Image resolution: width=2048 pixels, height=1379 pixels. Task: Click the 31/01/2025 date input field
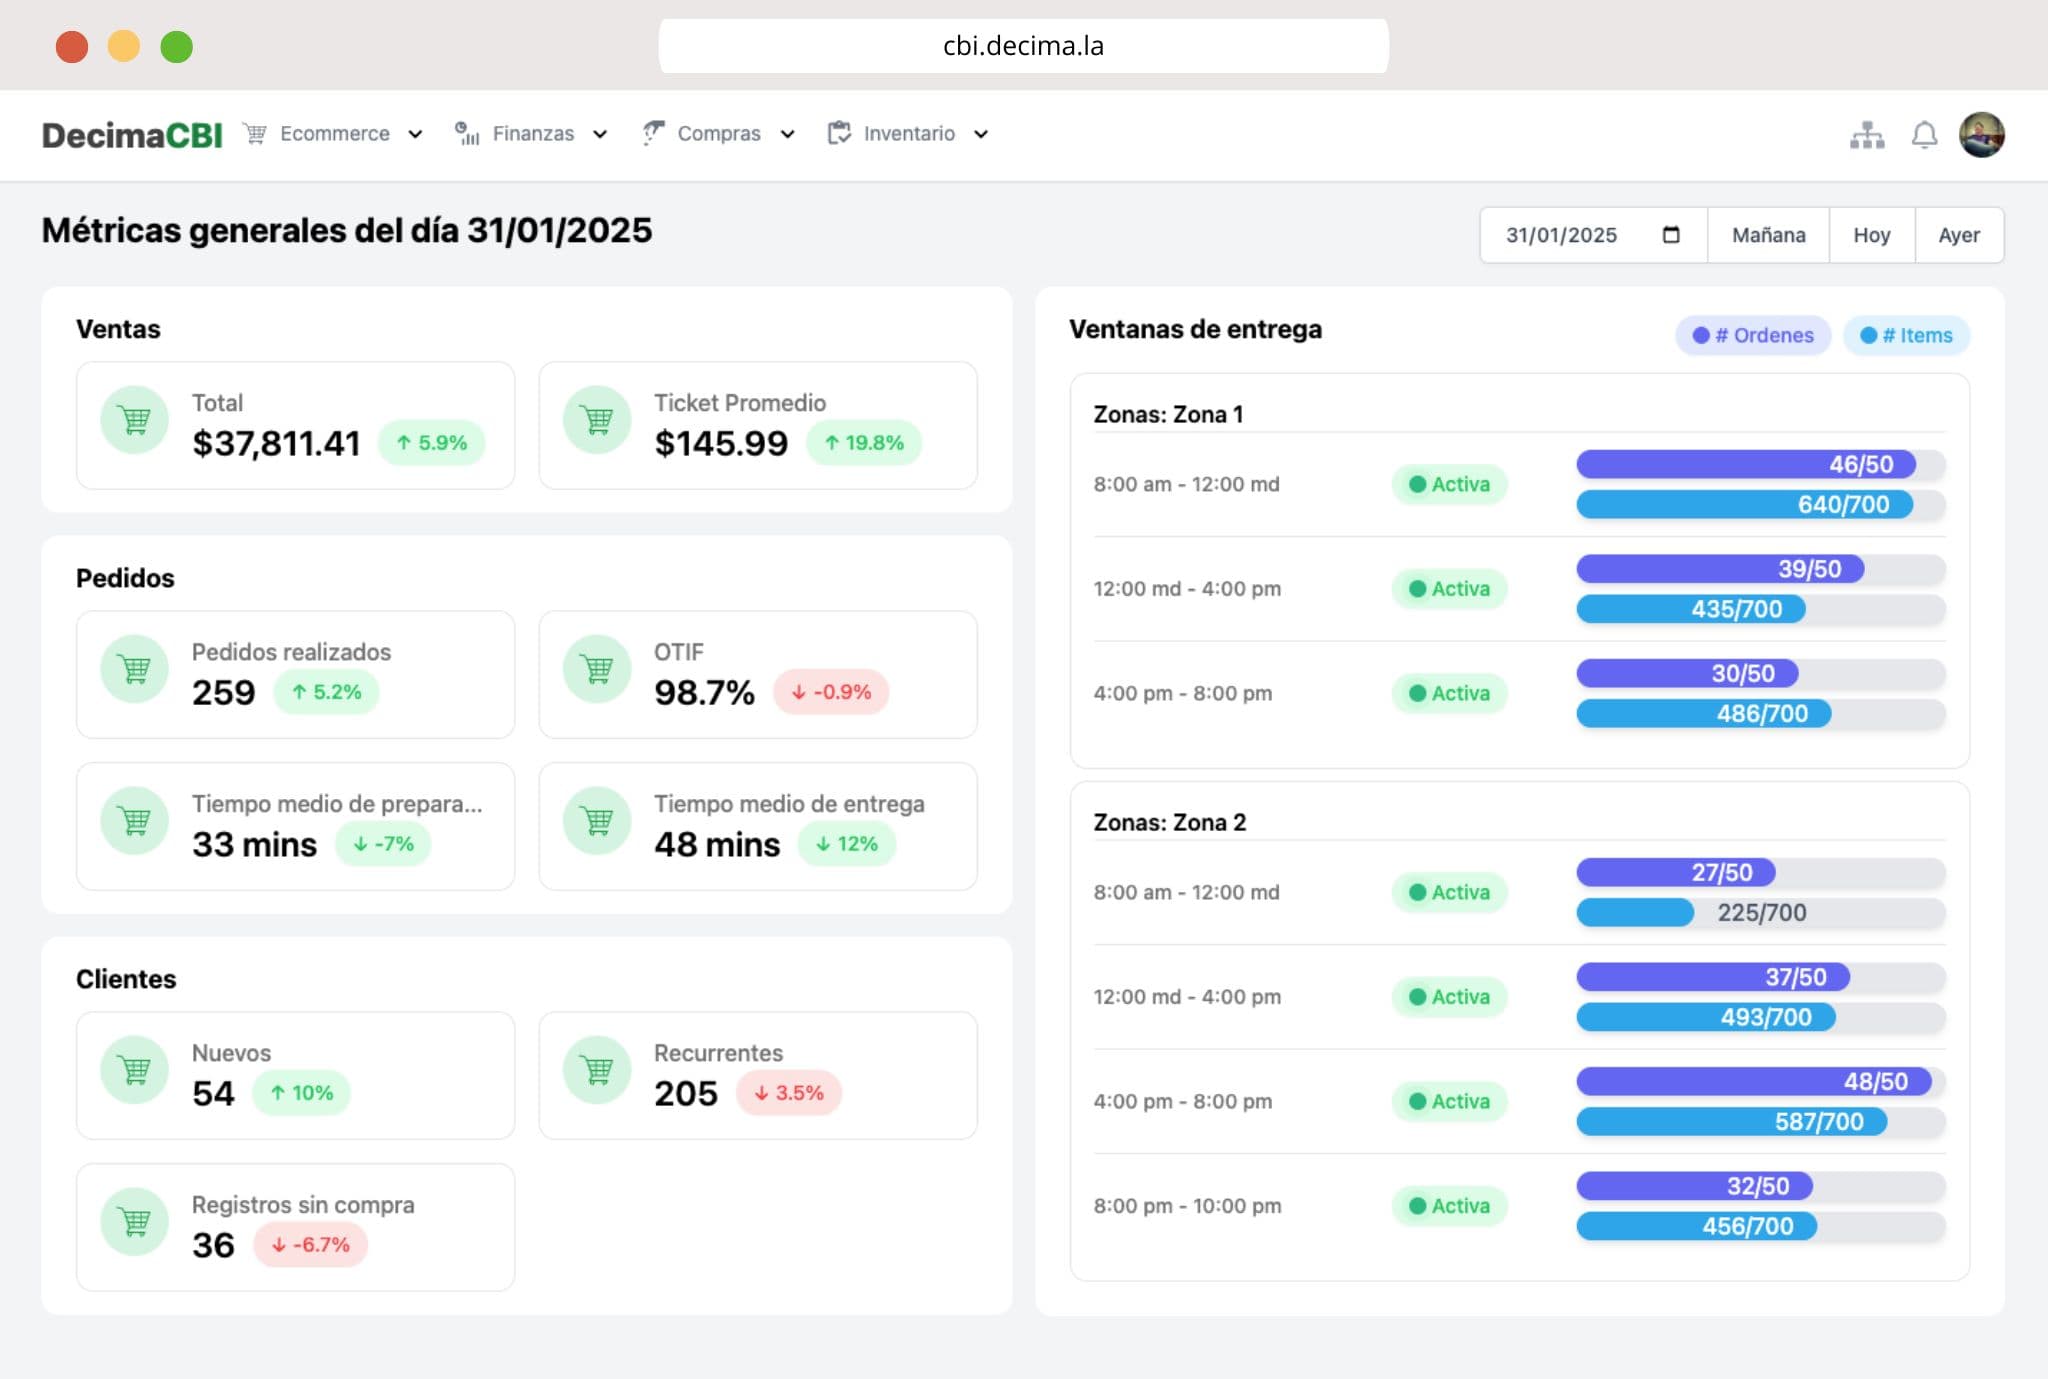(1561, 235)
